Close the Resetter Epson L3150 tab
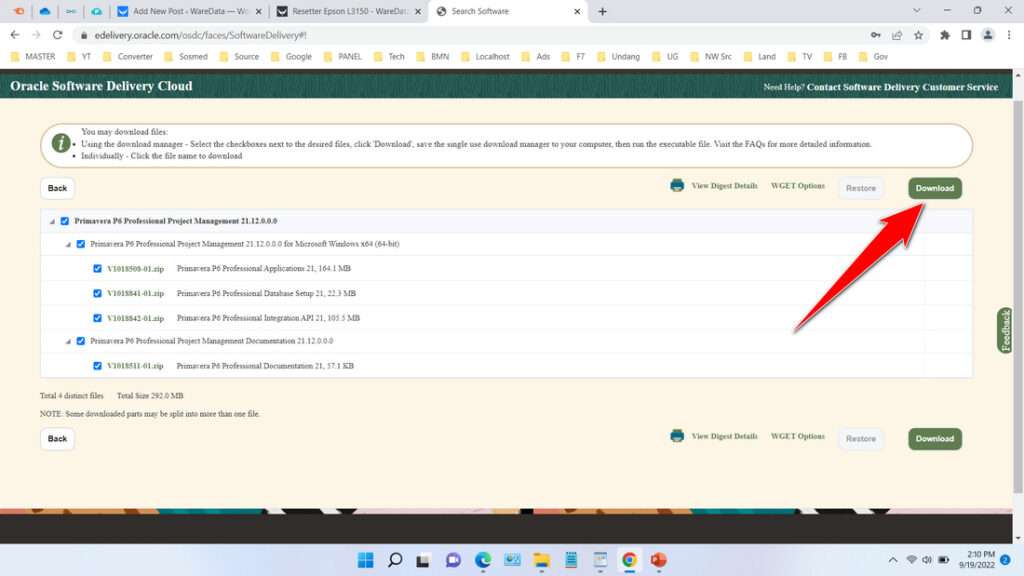This screenshot has height=576, width=1024. (x=418, y=11)
